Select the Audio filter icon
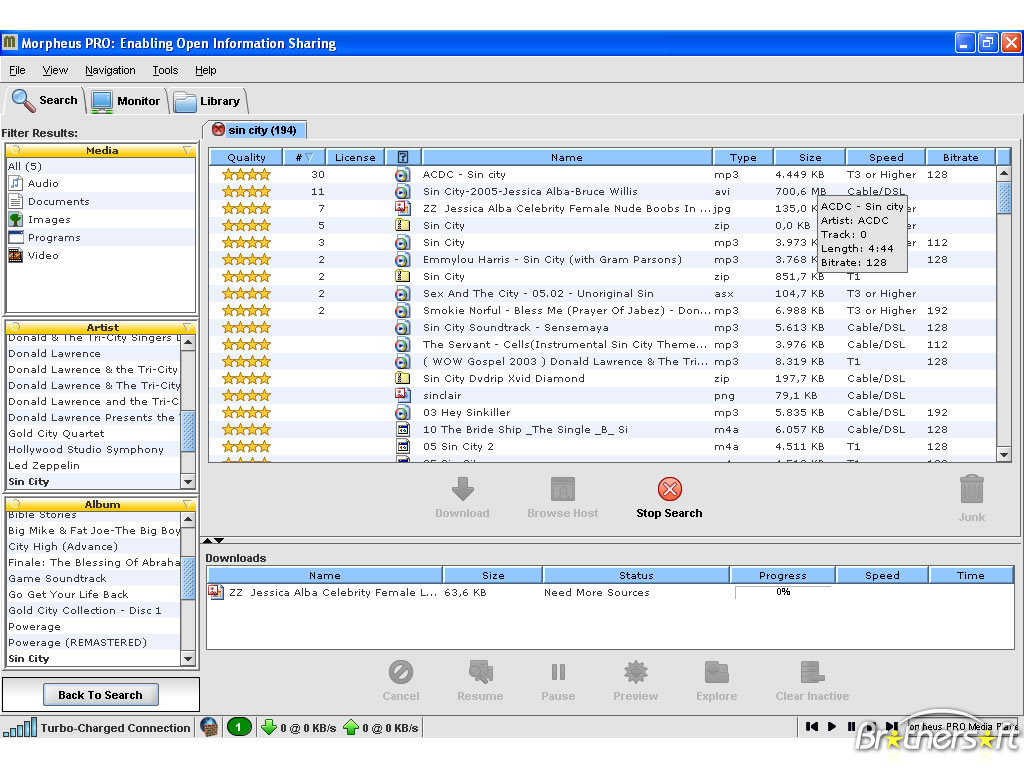The width and height of the screenshot is (1024, 768). [15, 184]
